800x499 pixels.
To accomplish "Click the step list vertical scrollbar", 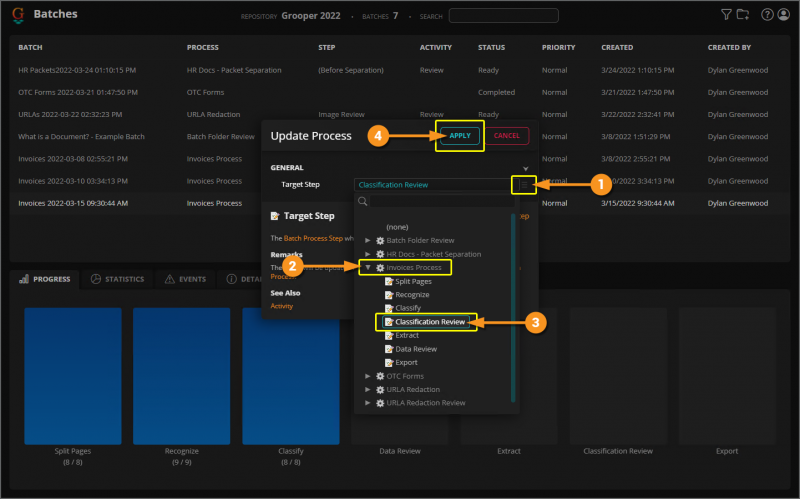I will coord(513,308).
